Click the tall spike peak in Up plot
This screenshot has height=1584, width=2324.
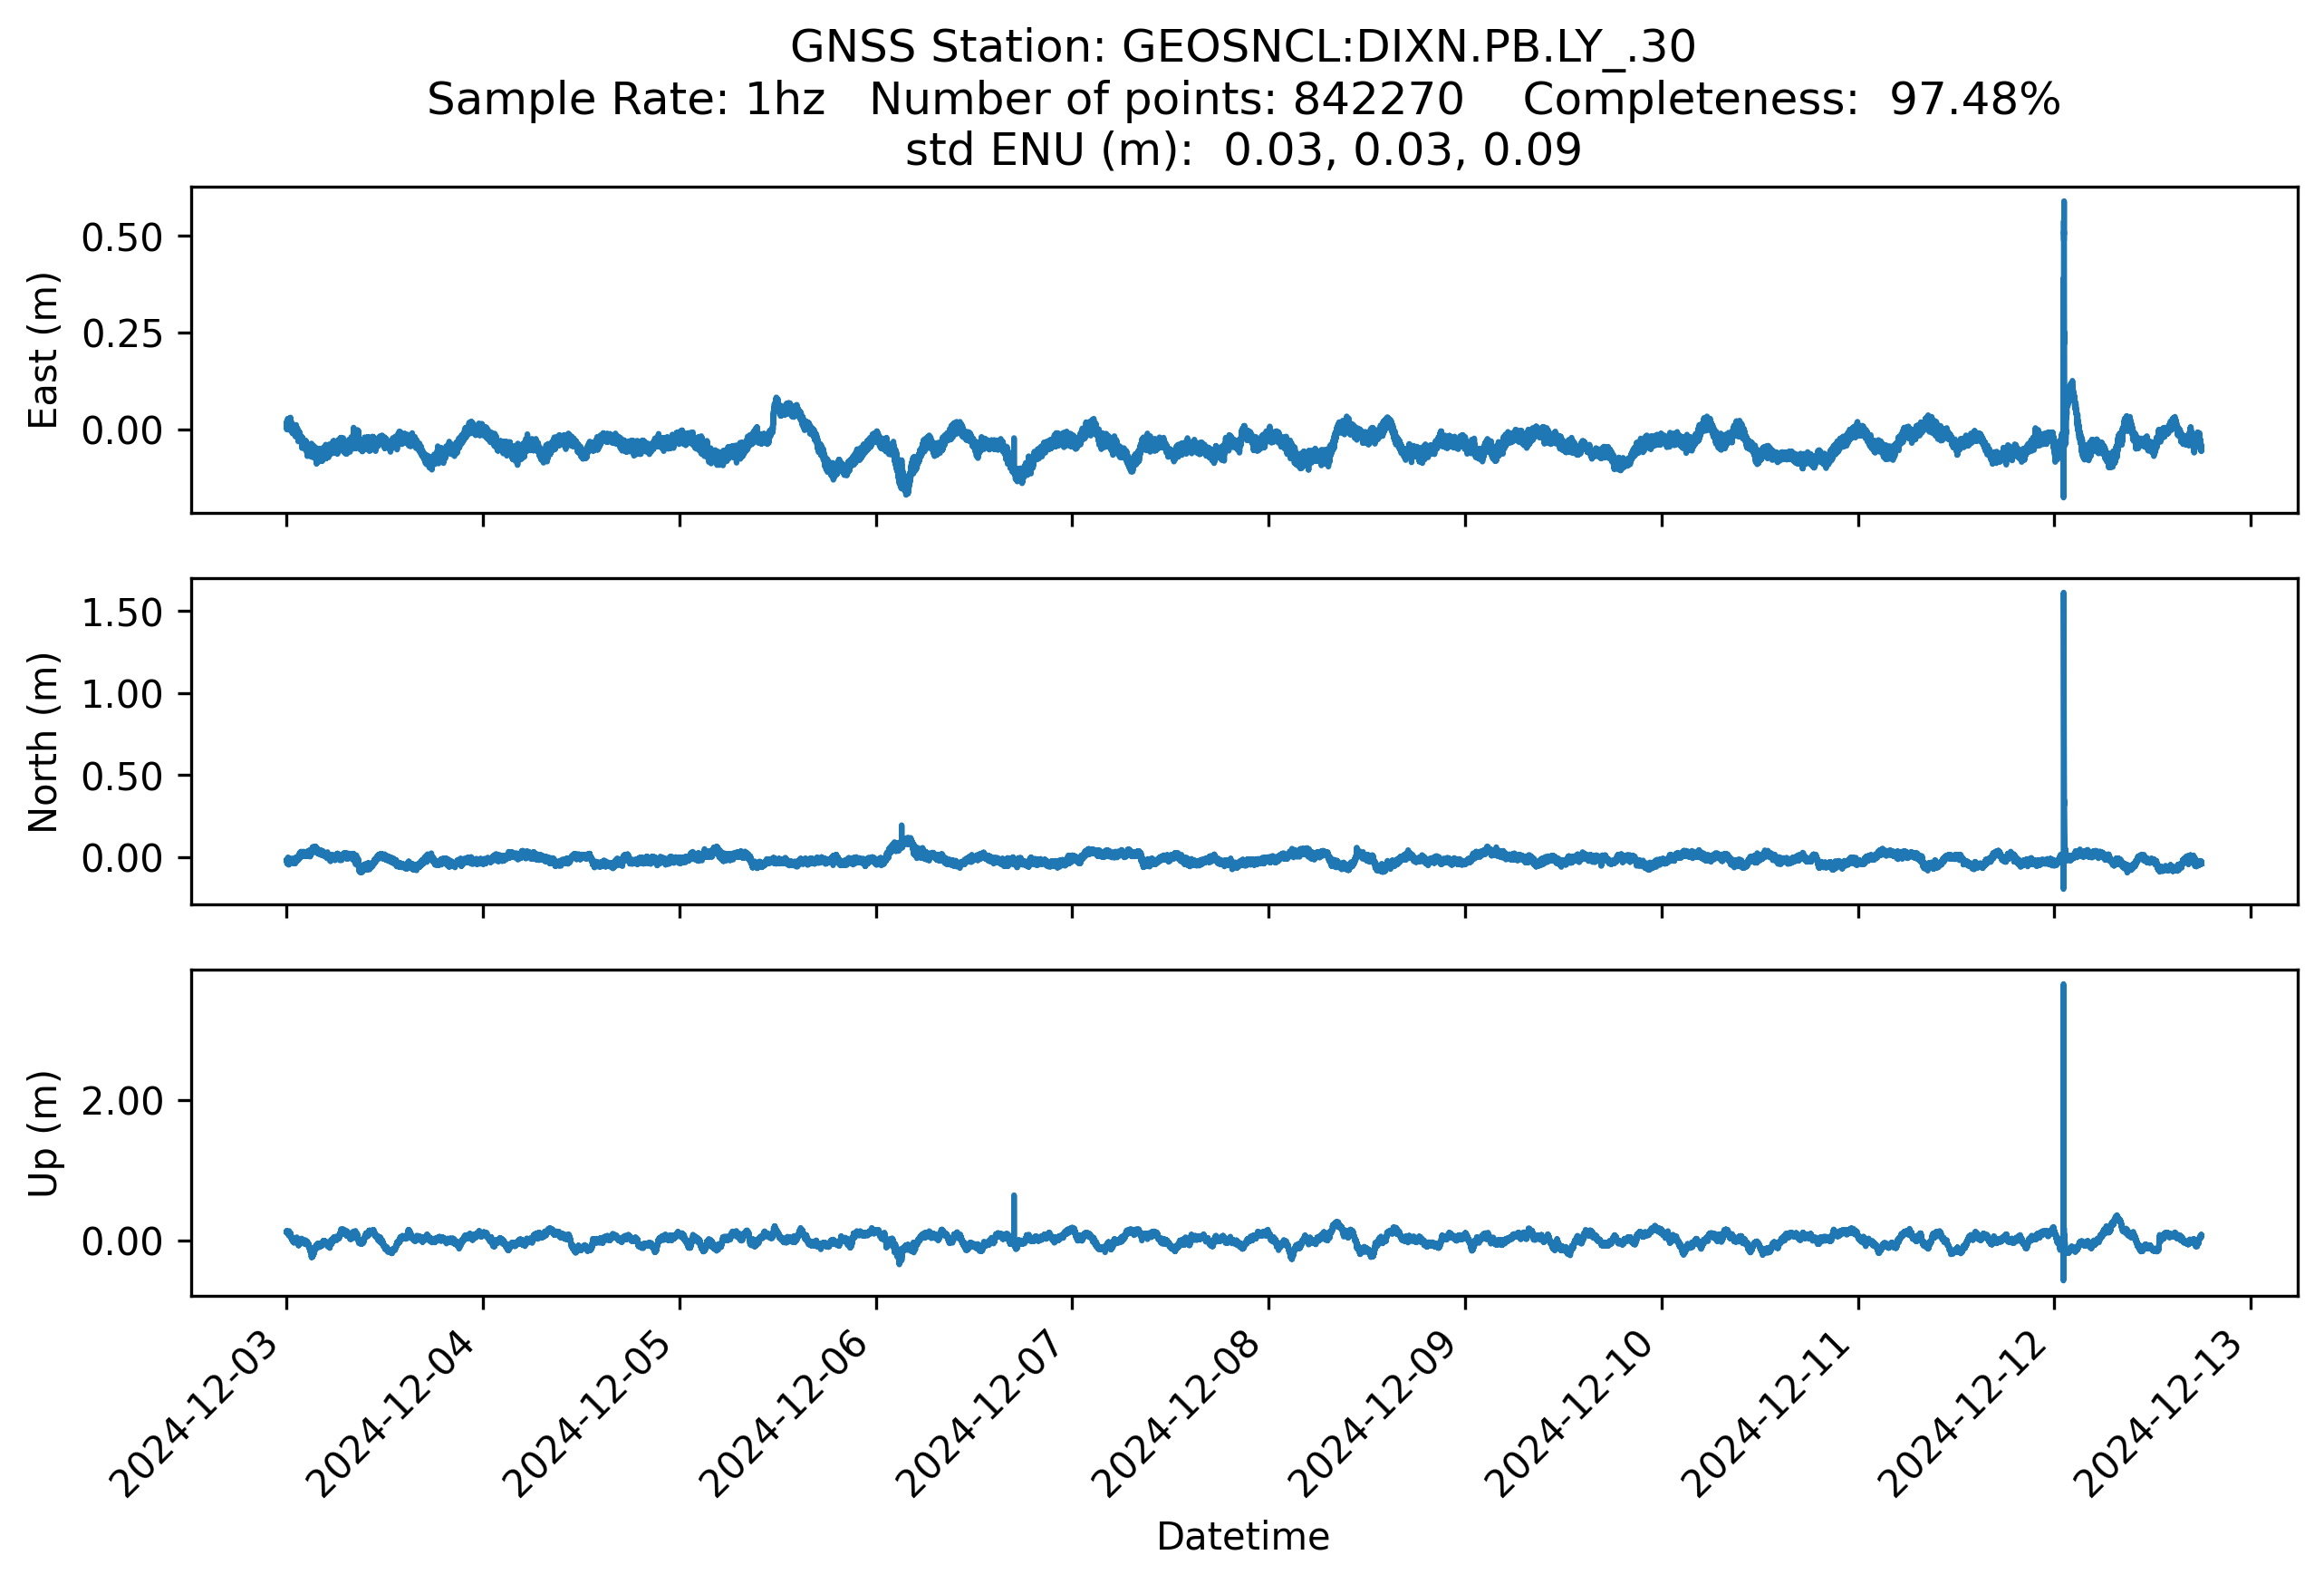click(x=2063, y=989)
